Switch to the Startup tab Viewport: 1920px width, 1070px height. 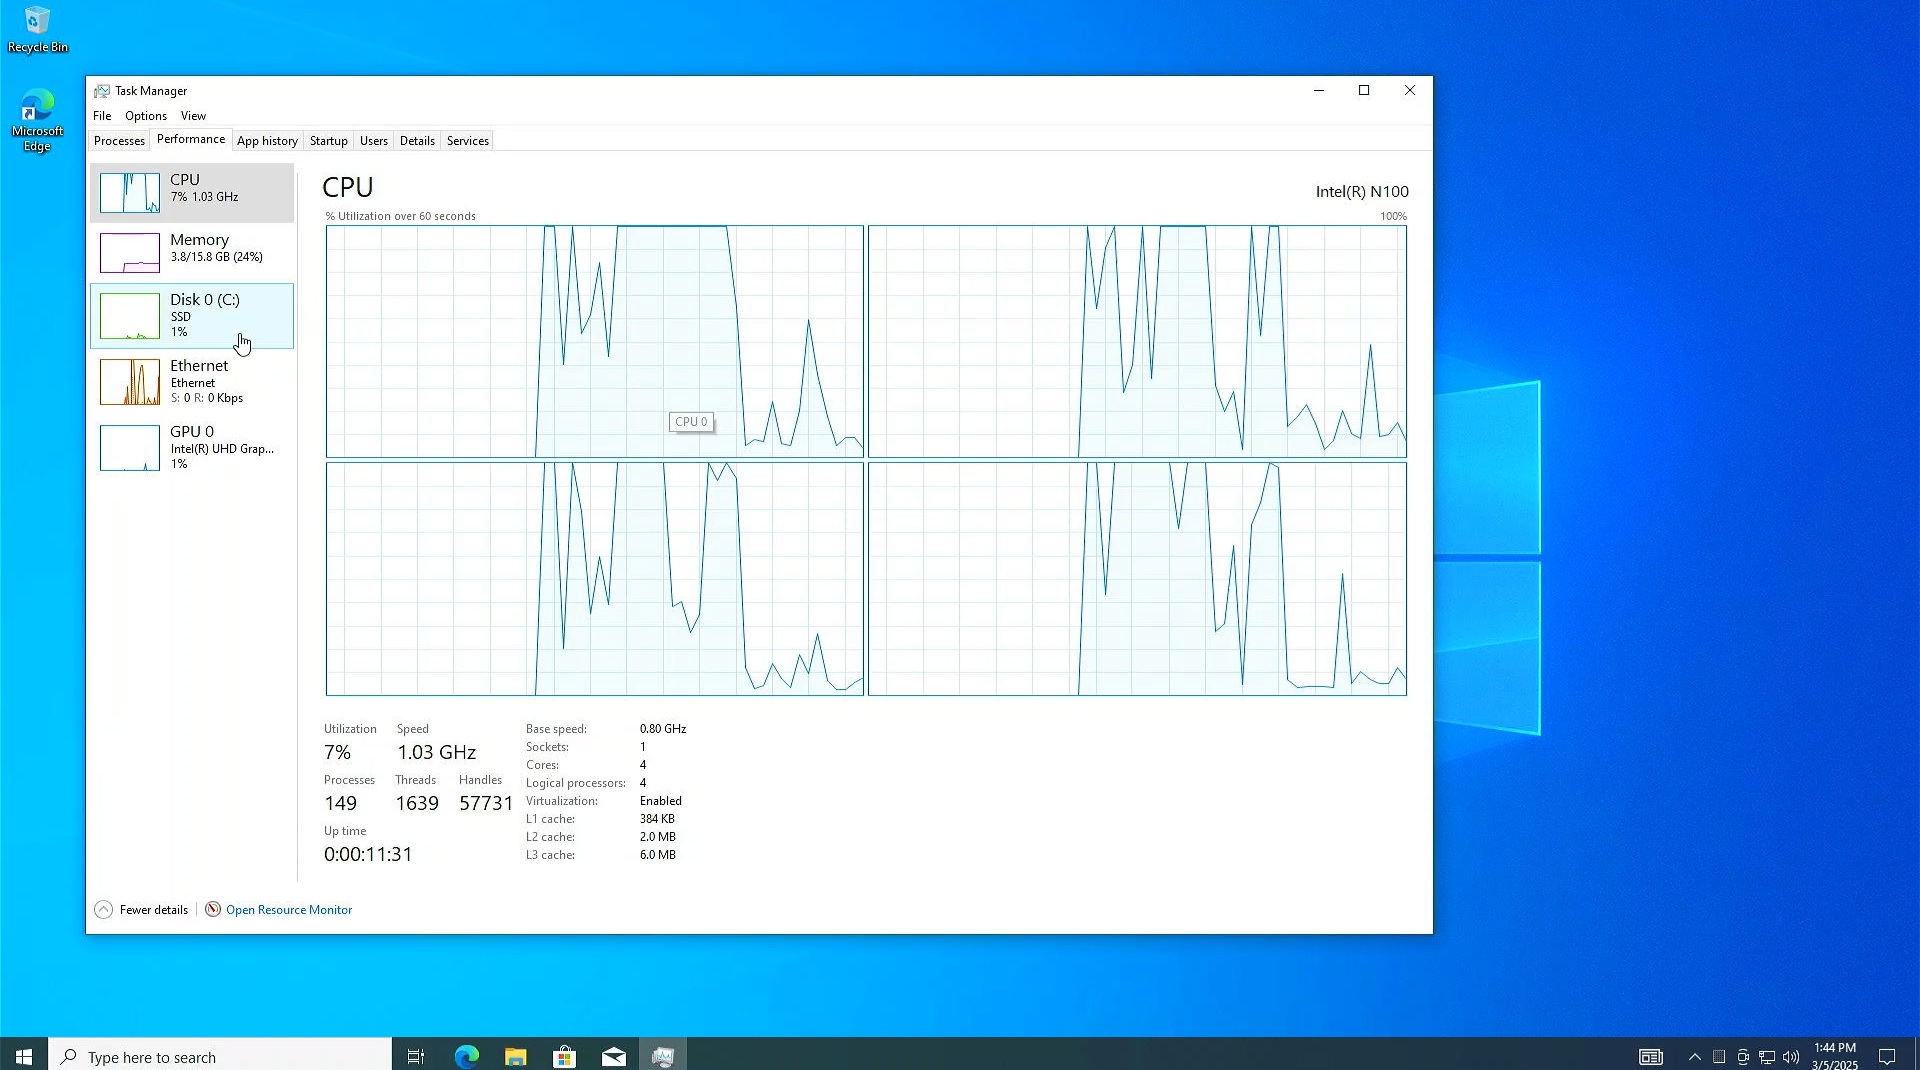click(328, 141)
